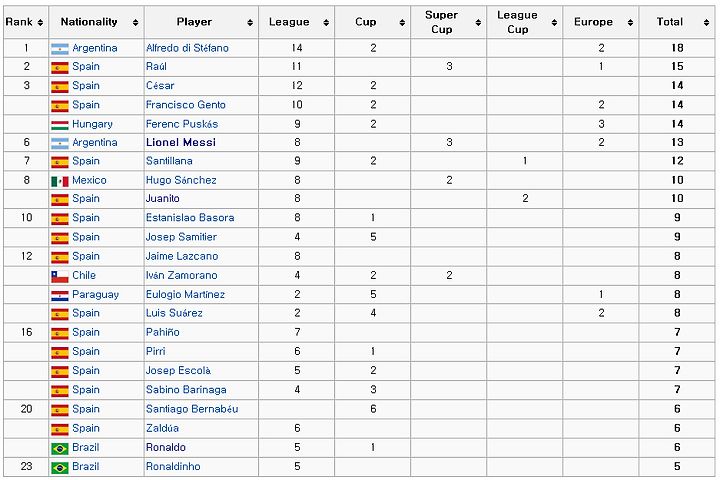This screenshot has height=480, width=720.
Task: Sort the Cup column via its arrows
Action: [402, 23]
